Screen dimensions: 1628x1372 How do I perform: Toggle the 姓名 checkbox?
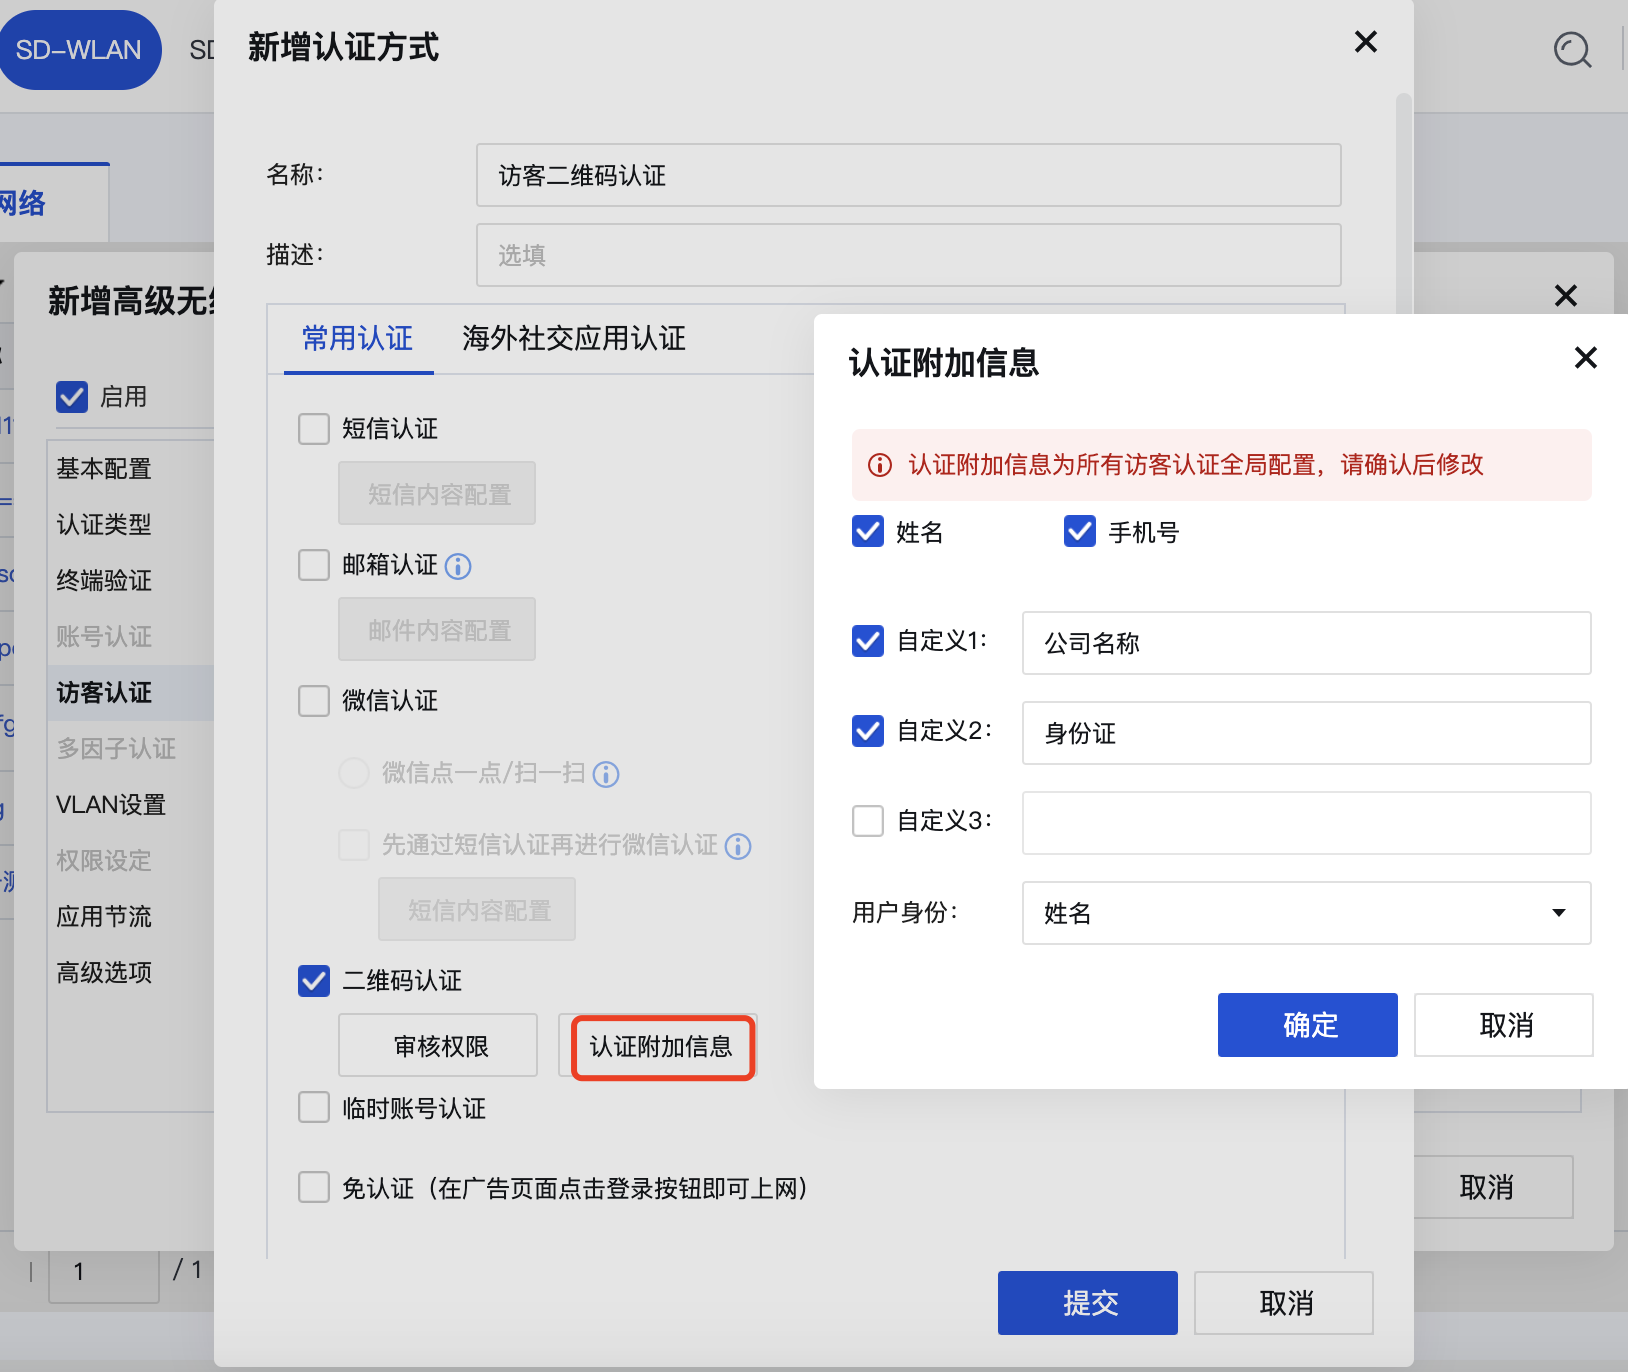point(868,531)
